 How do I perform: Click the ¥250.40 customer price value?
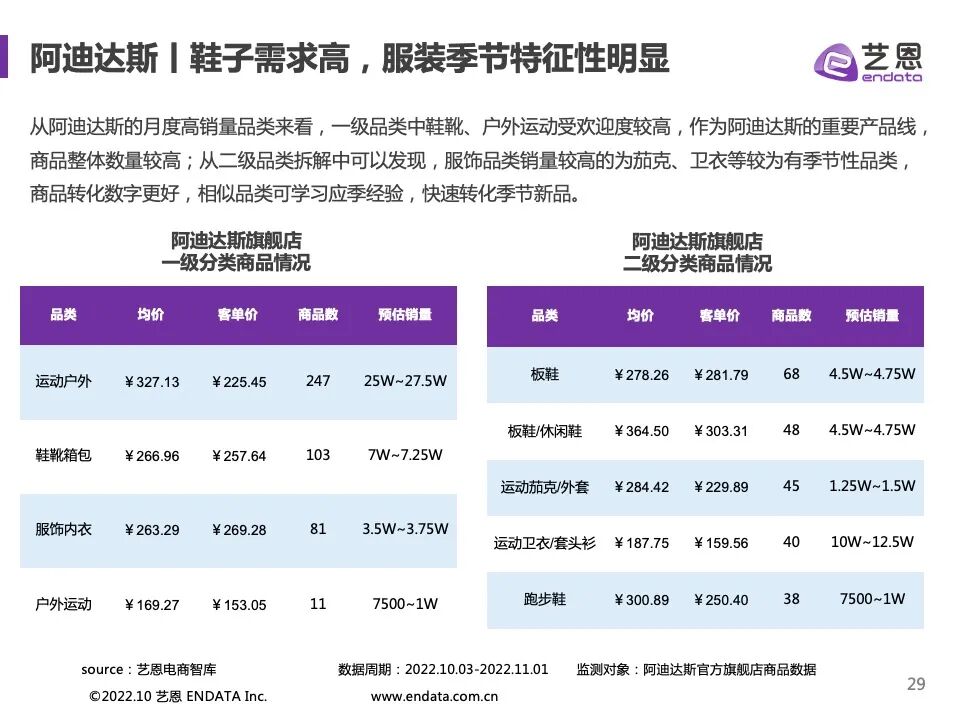click(721, 601)
